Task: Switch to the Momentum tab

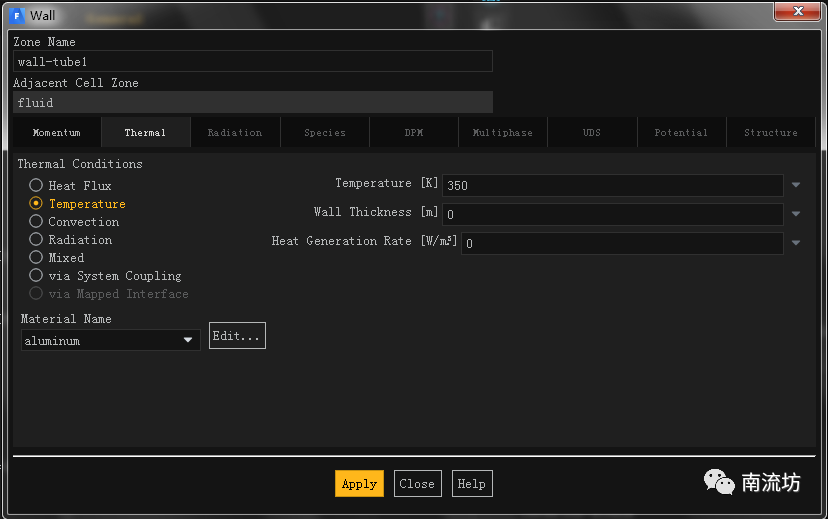Action: coord(56,133)
